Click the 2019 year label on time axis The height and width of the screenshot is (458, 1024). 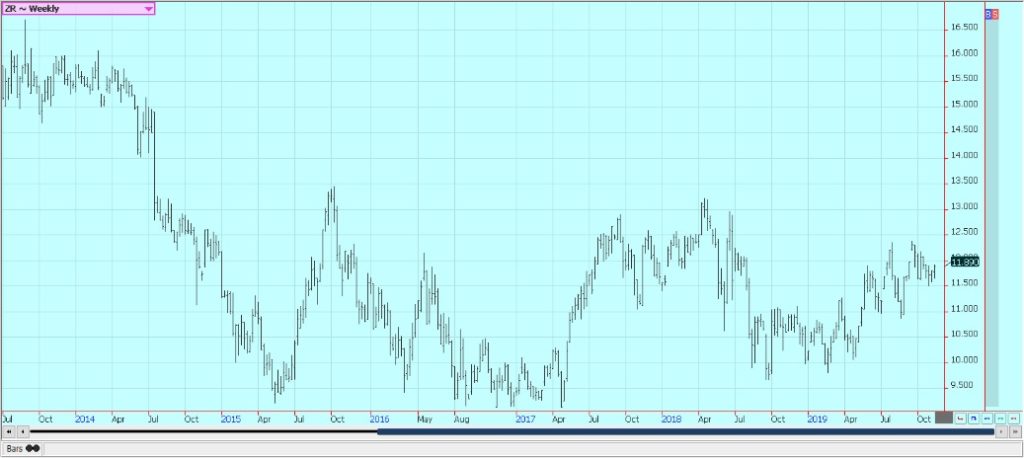pos(818,418)
